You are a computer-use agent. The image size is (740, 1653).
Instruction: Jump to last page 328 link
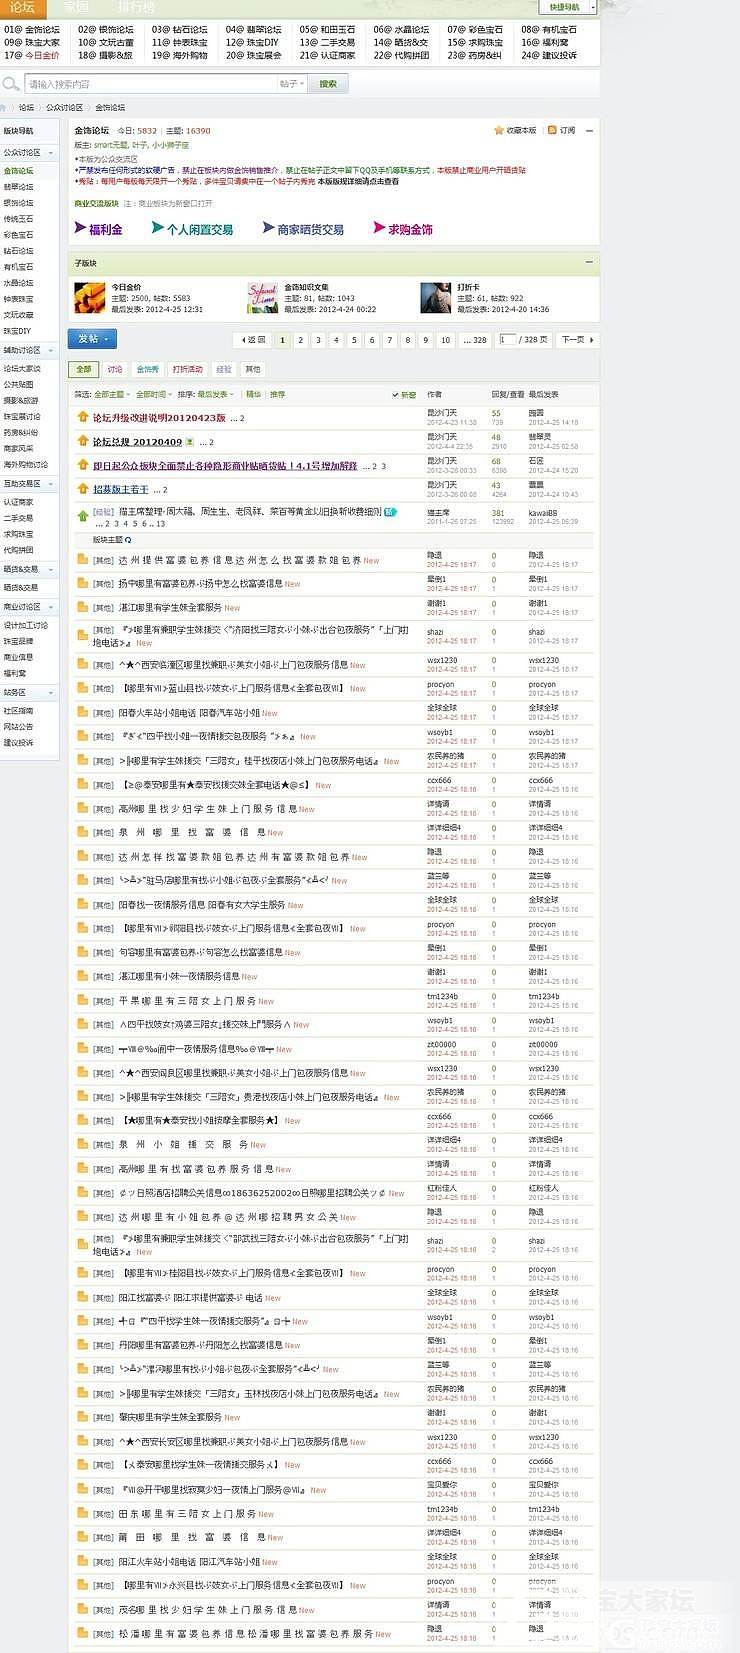[x=477, y=340]
